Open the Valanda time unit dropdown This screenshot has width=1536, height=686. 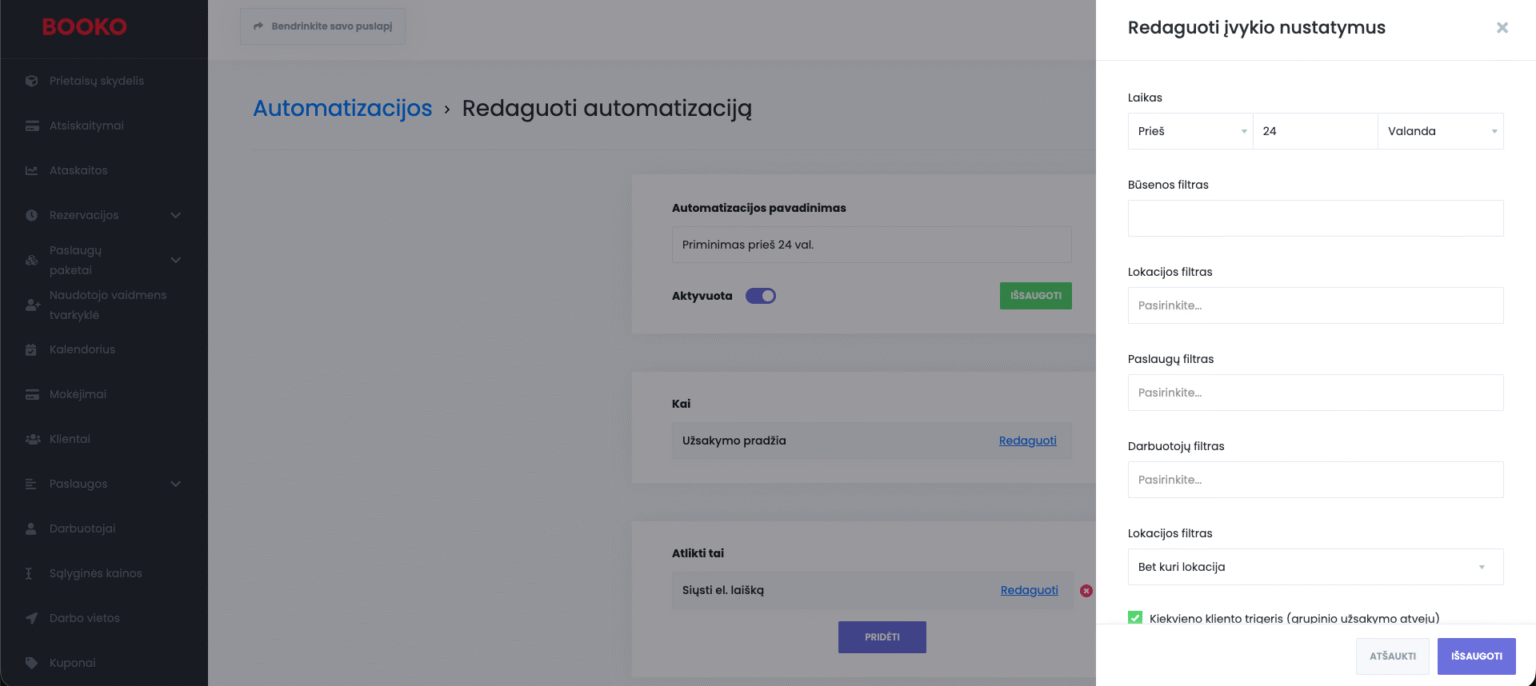tap(1440, 131)
